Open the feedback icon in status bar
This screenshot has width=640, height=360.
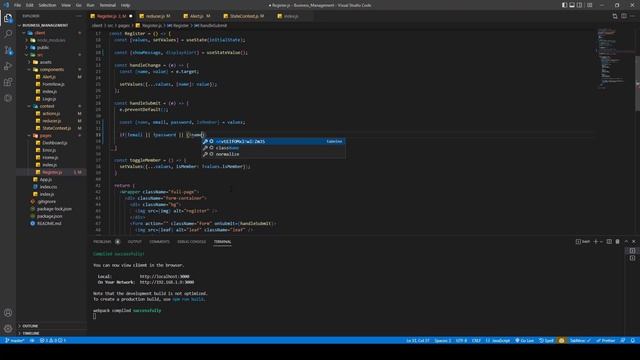(x=623, y=340)
